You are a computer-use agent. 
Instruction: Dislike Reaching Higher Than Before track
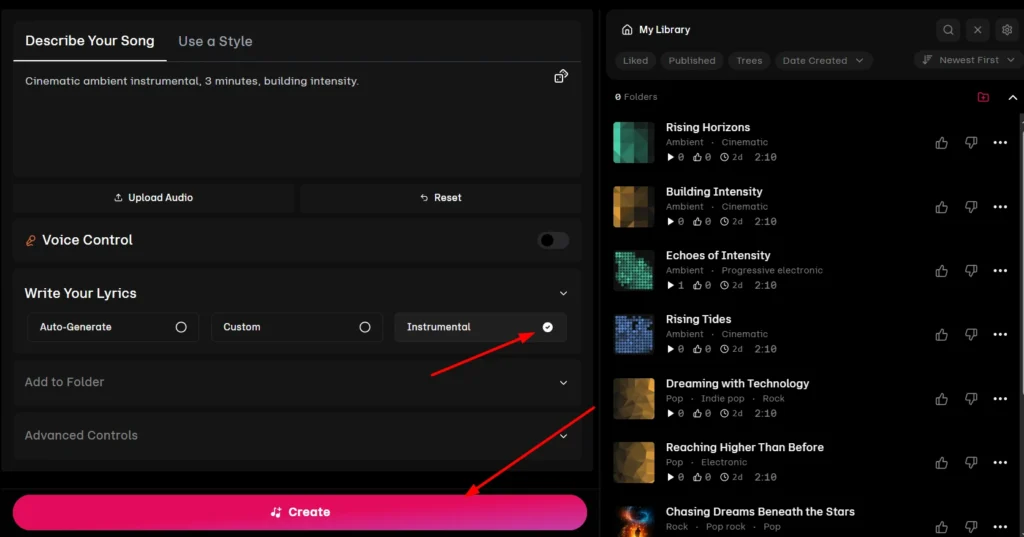pyautogui.click(x=971, y=463)
